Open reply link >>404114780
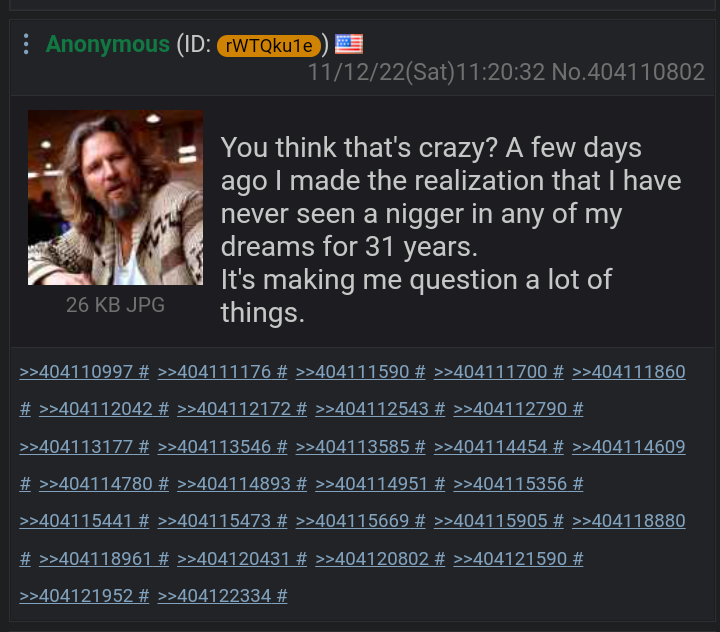 tap(96, 484)
